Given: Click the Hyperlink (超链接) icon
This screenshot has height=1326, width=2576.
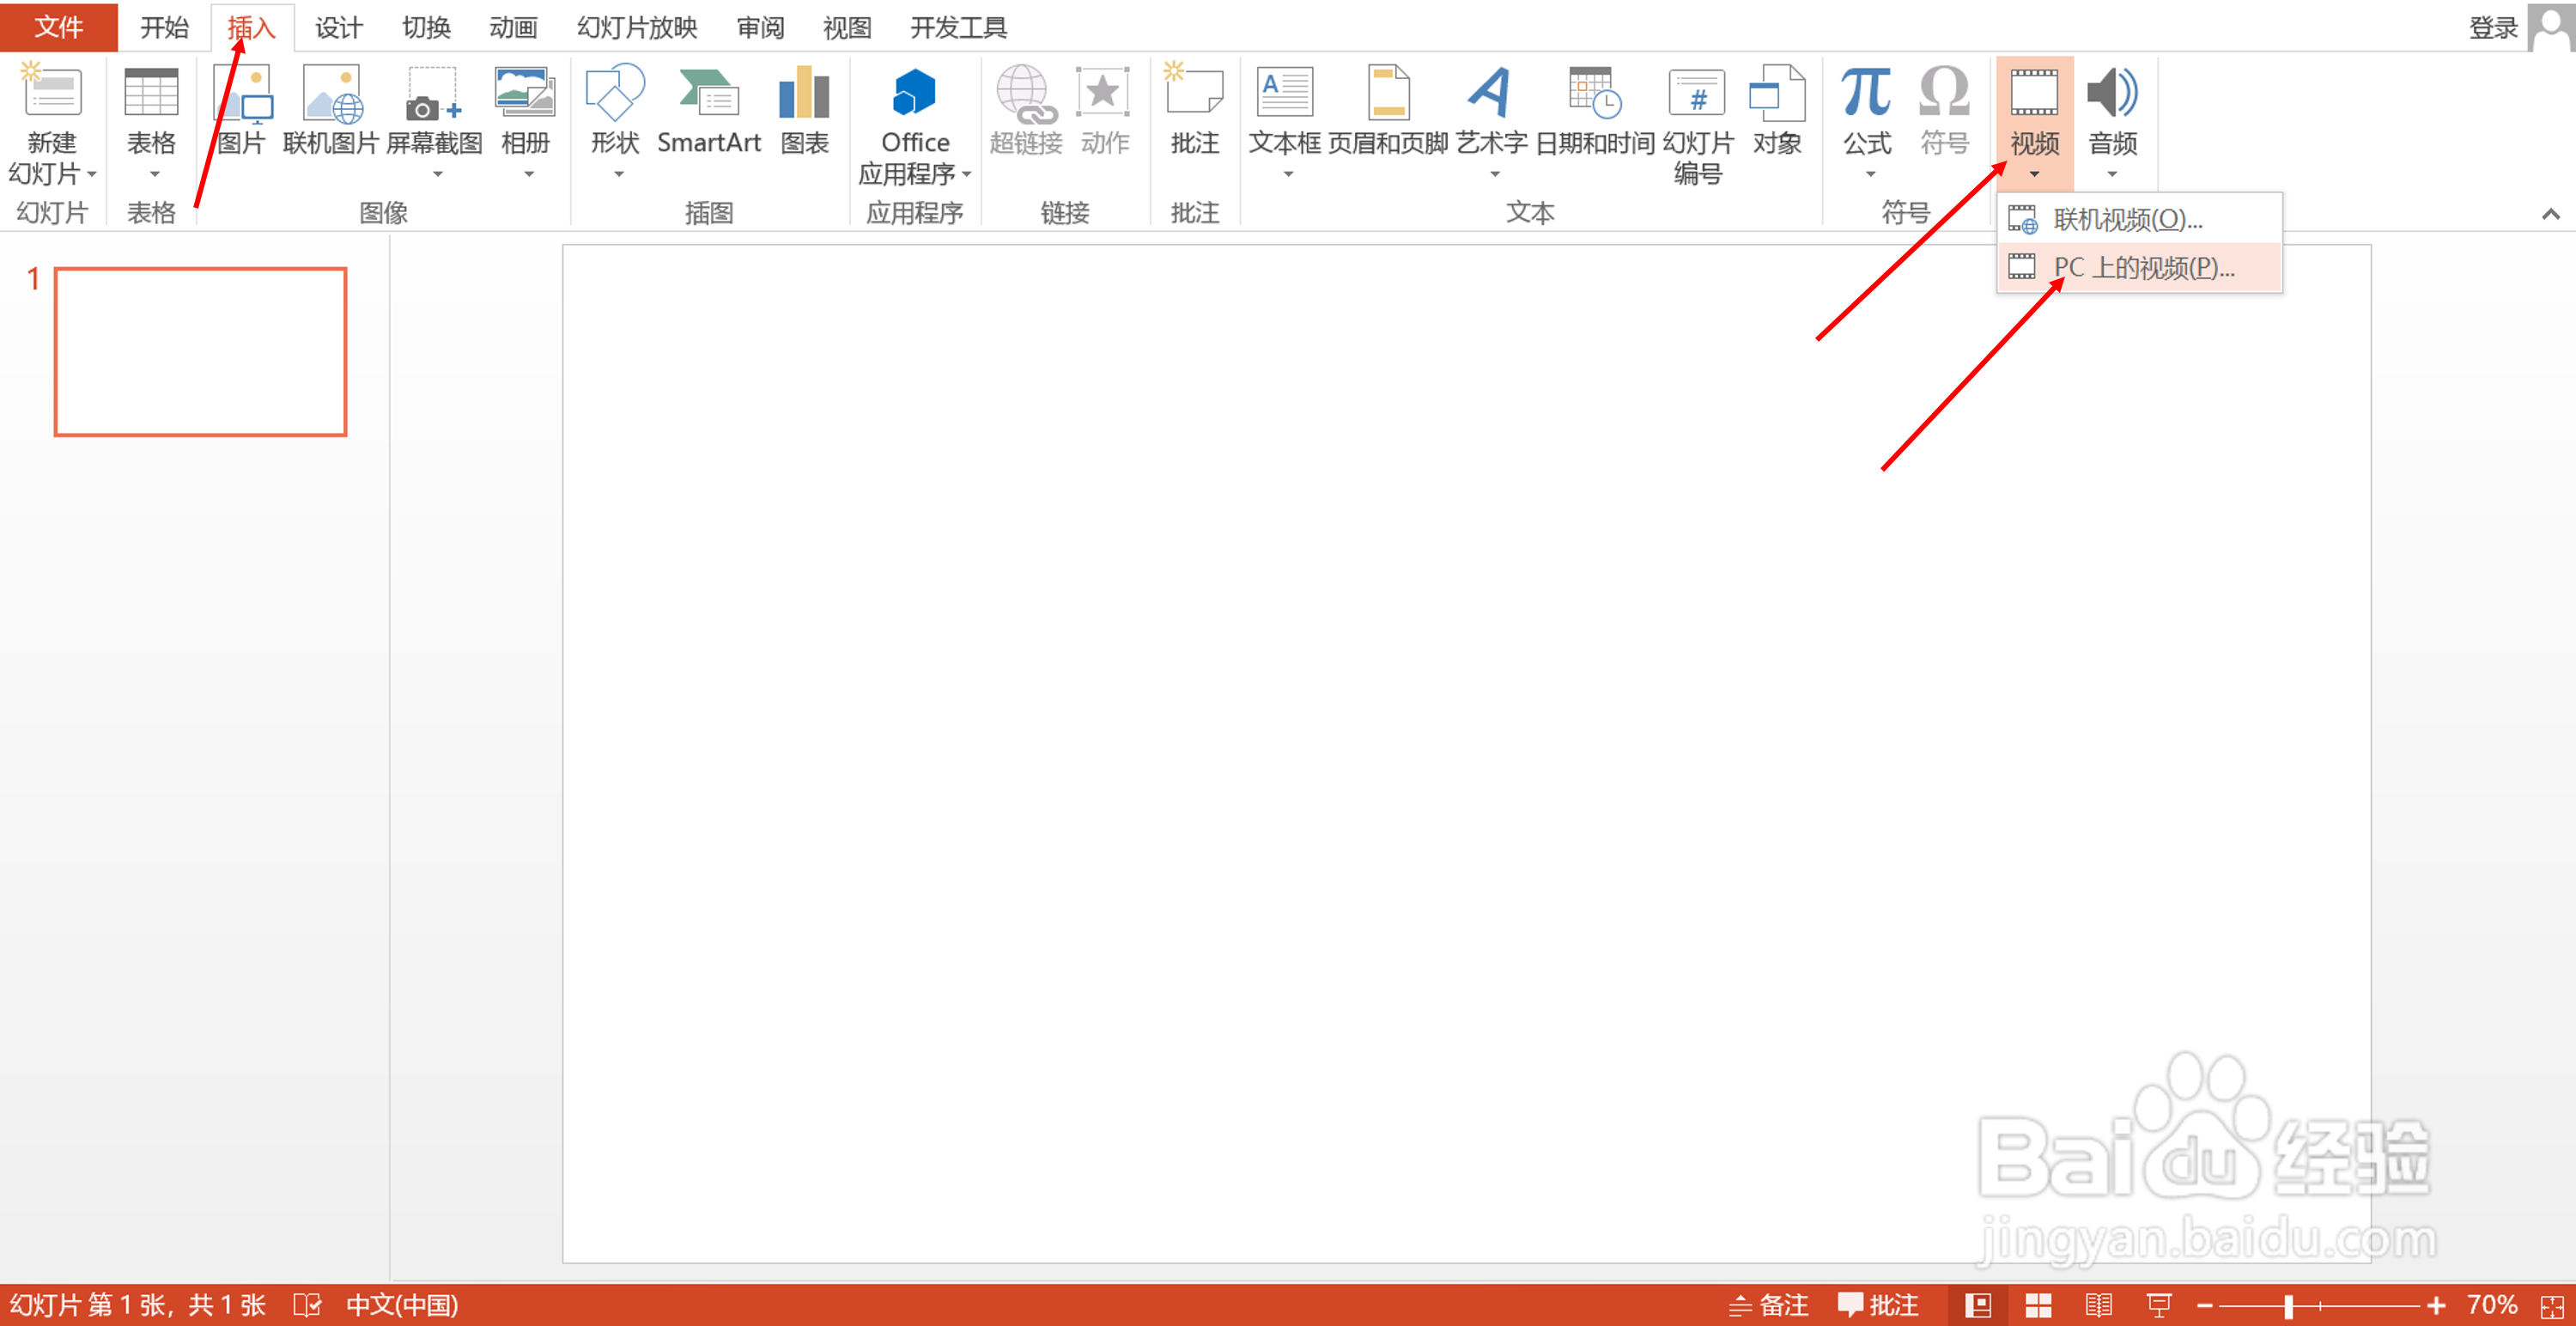Looking at the screenshot, I should 1026,94.
